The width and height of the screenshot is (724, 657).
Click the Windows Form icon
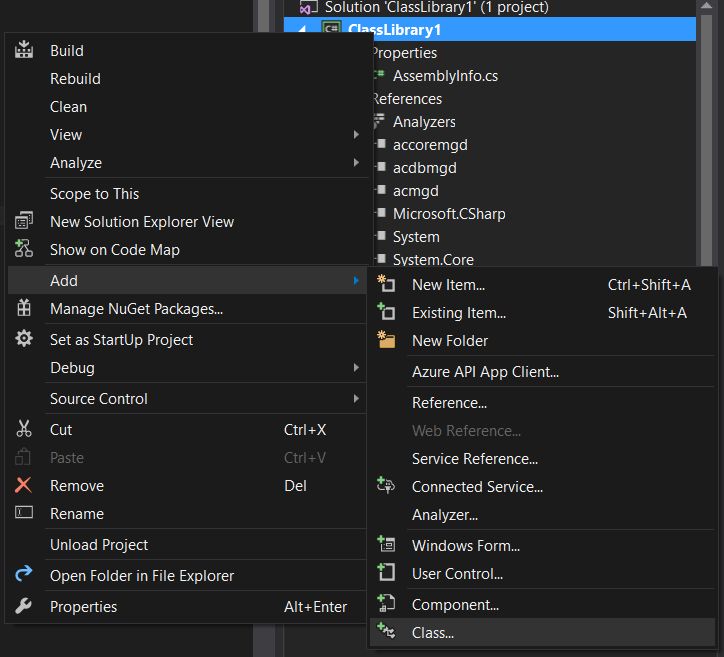386,544
